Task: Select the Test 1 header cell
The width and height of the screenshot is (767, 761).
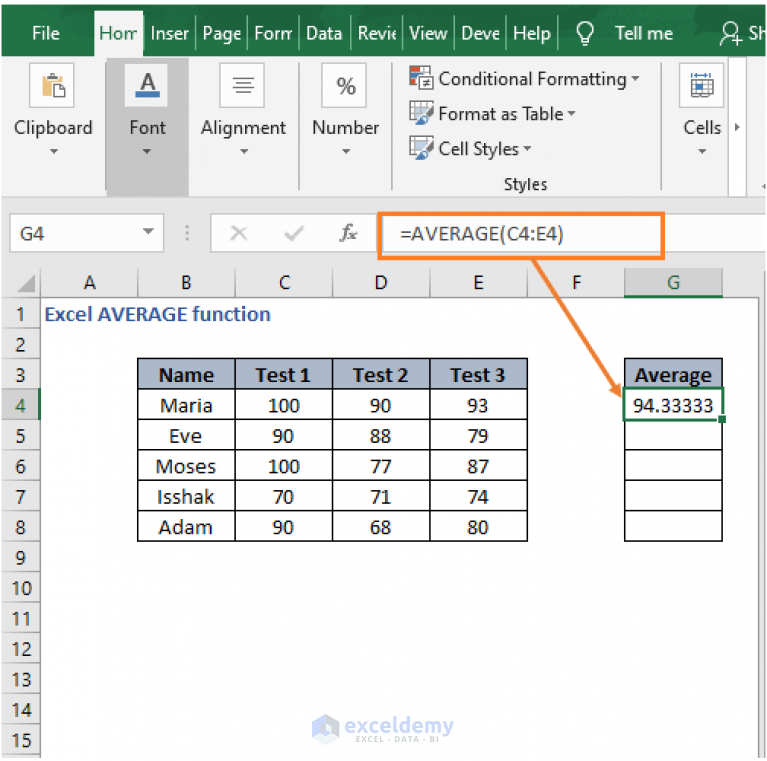Action: 284,375
